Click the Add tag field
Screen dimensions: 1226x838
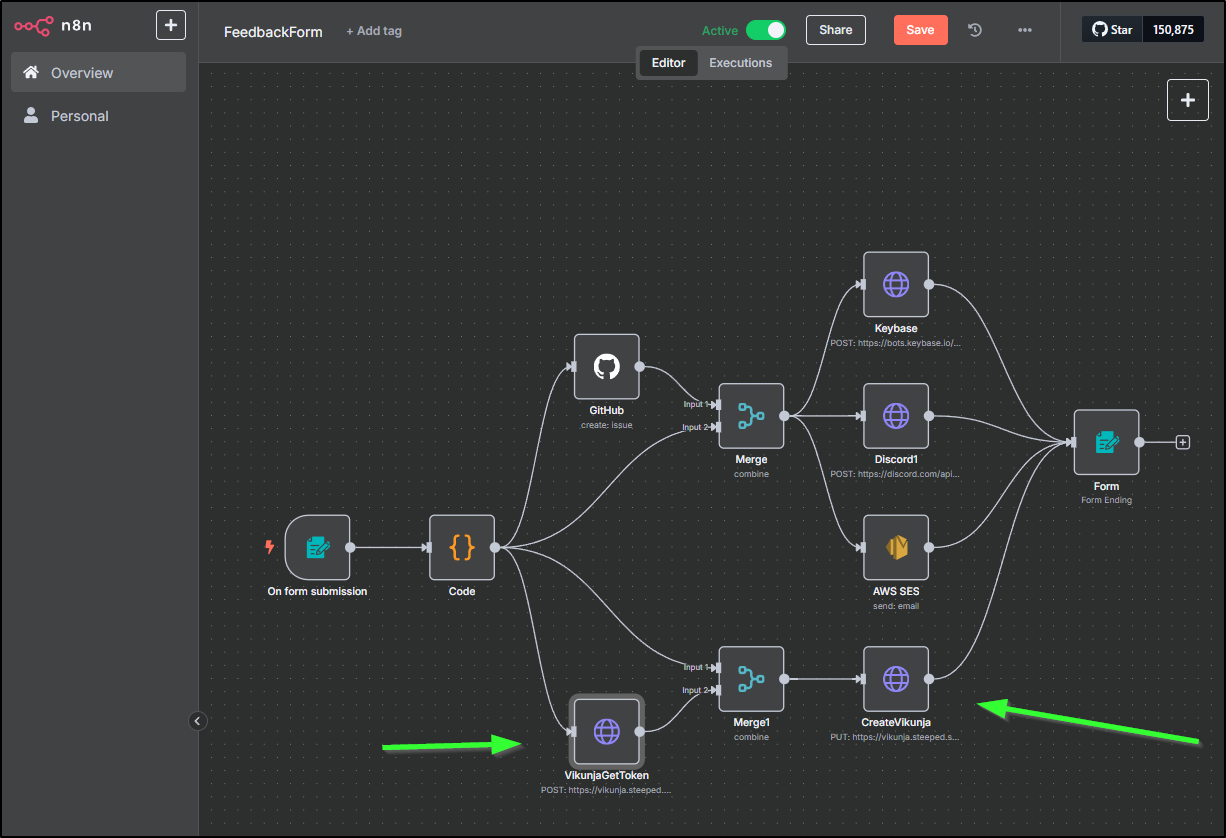(374, 31)
